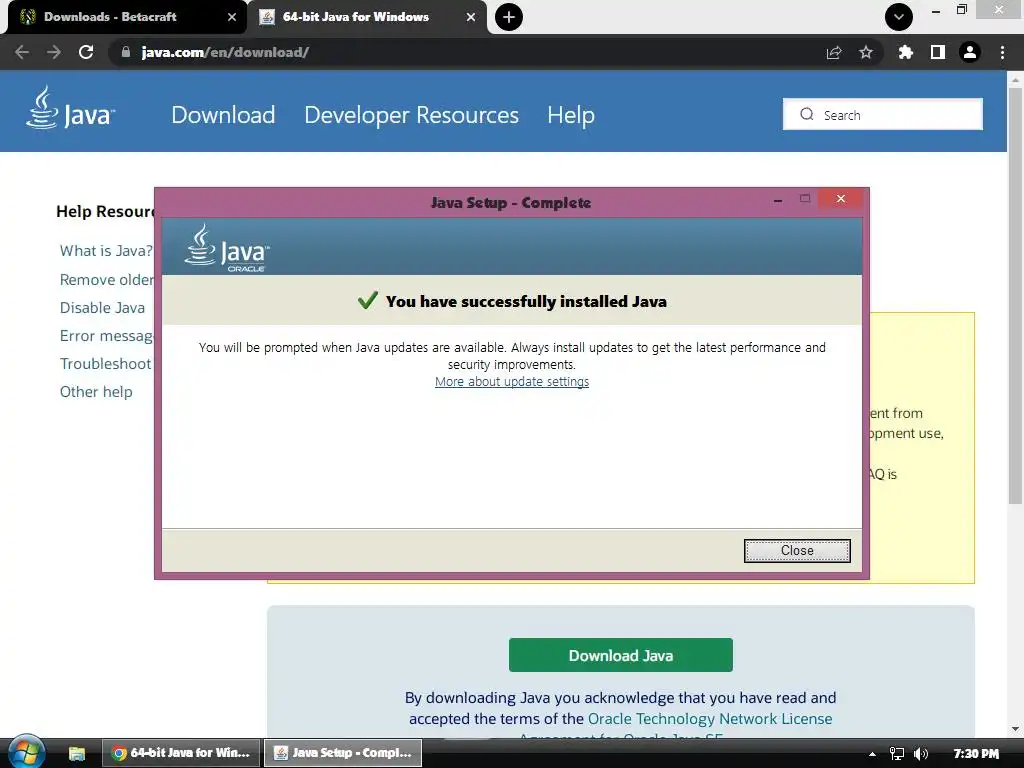Close the Downloads - Betacraft tab
1024x768 pixels.
pyautogui.click(x=232, y=17)
